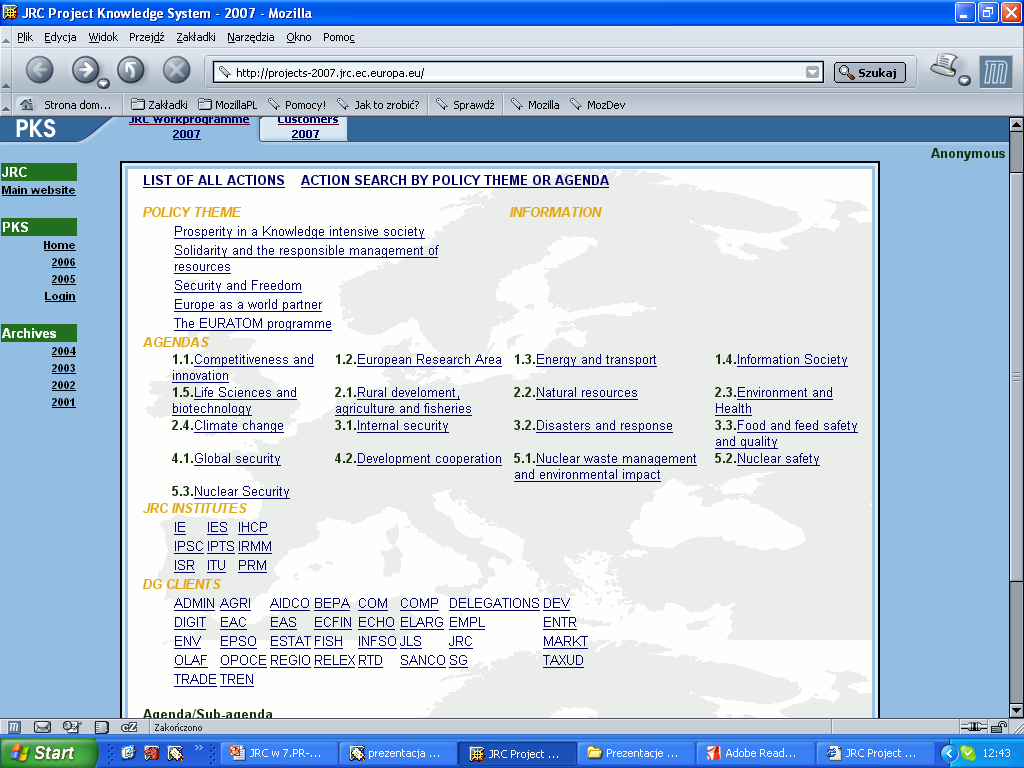Stop loading with the Stop button
The height and width of the screenshot is (768, 1024).
point(176,70)
